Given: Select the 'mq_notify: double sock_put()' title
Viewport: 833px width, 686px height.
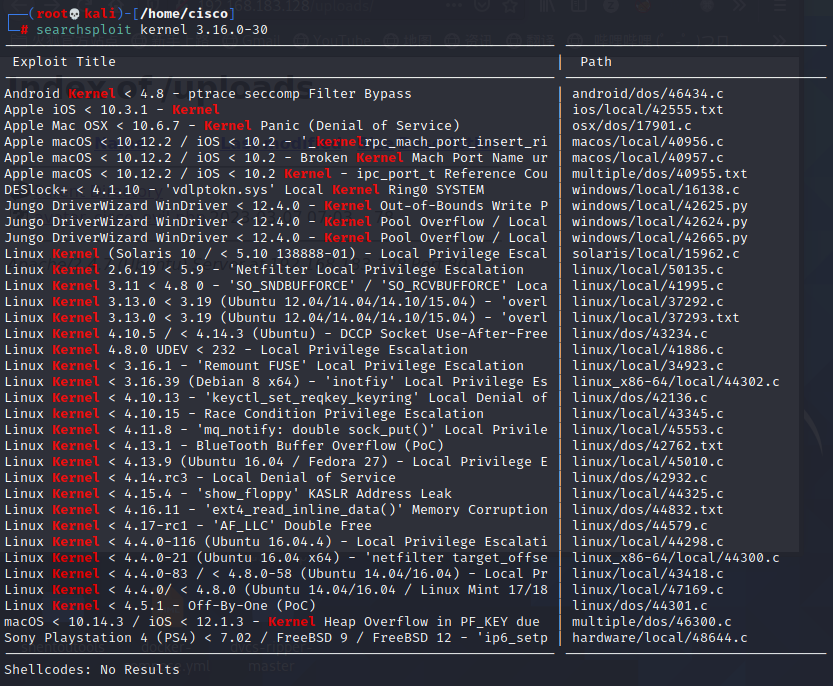Looking at the screenshot, I should pos(276,429).
